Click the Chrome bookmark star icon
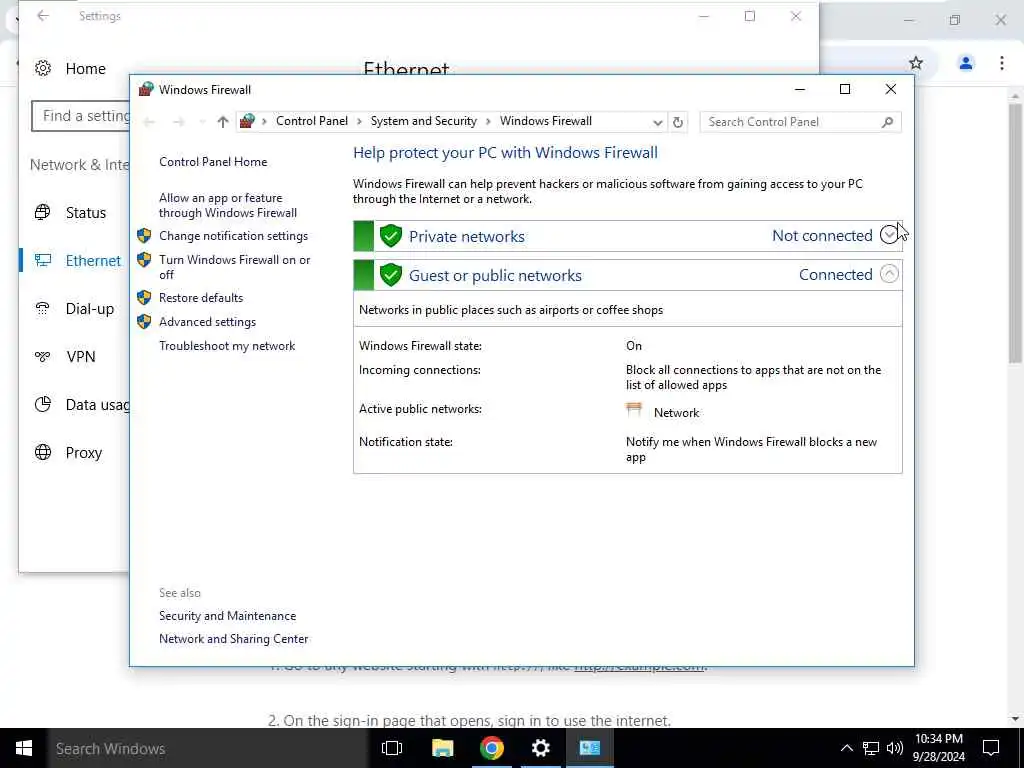Image resolution: width=1024 pixels, height=768 pixels. [x=916, y=63]
